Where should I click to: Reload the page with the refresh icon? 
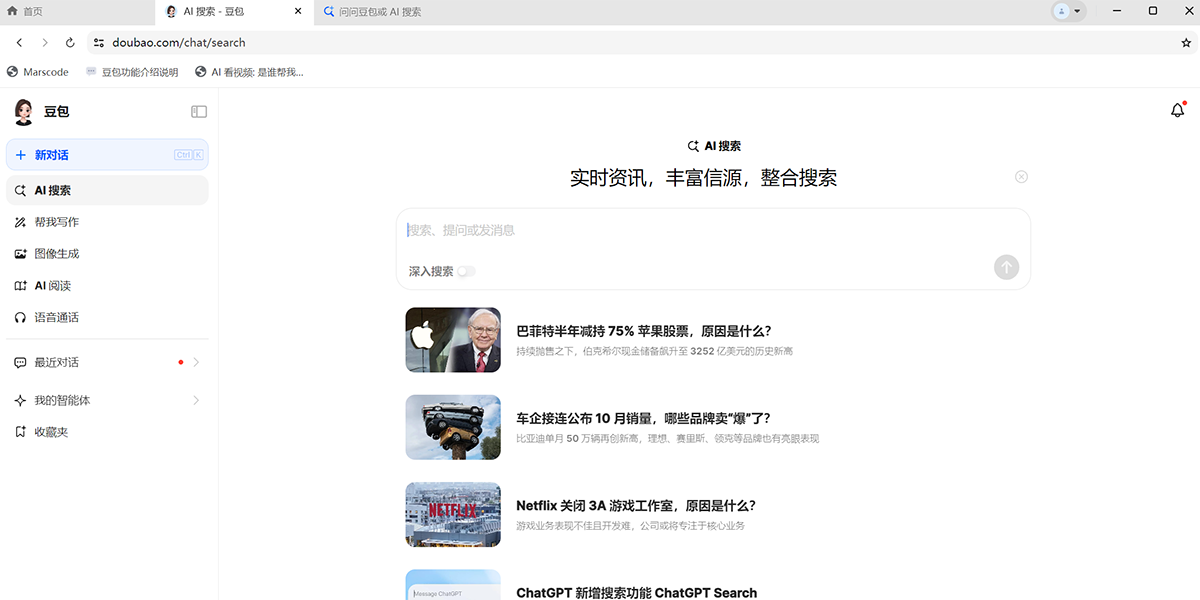(70, 43)
